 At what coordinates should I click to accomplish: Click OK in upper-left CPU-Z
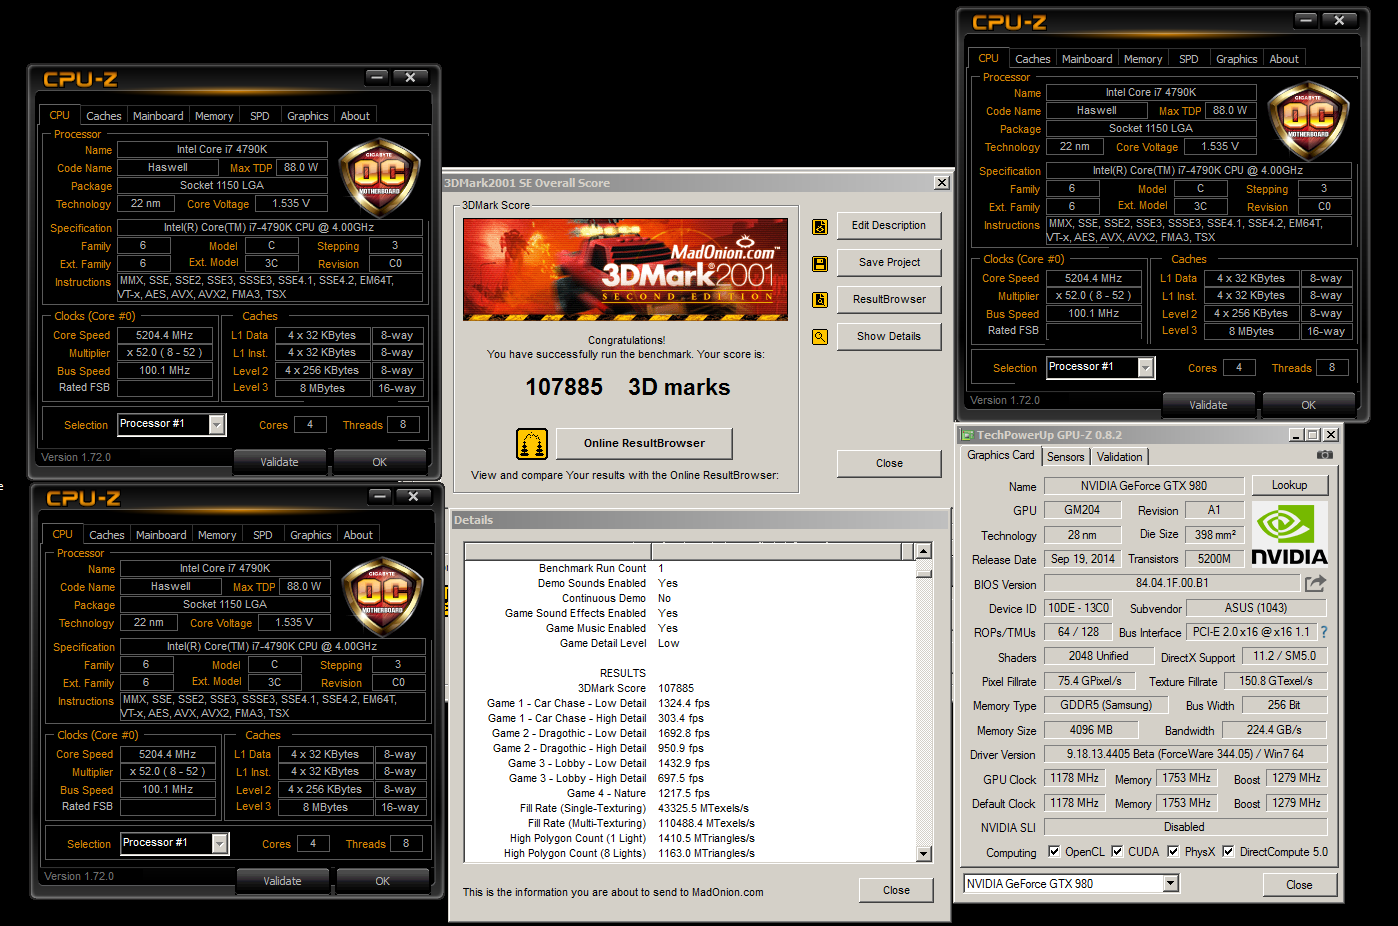380,462
